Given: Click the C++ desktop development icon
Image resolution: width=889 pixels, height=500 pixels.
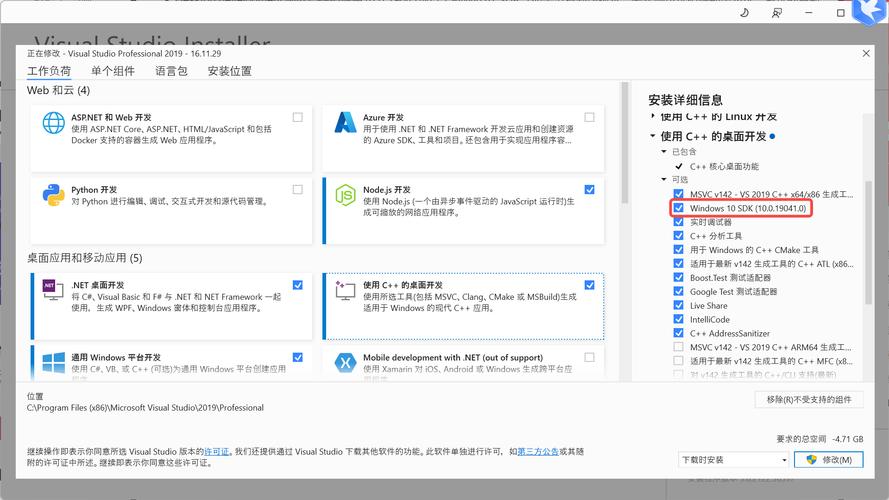Looking at the screenshot, I should tap(345, 290).
